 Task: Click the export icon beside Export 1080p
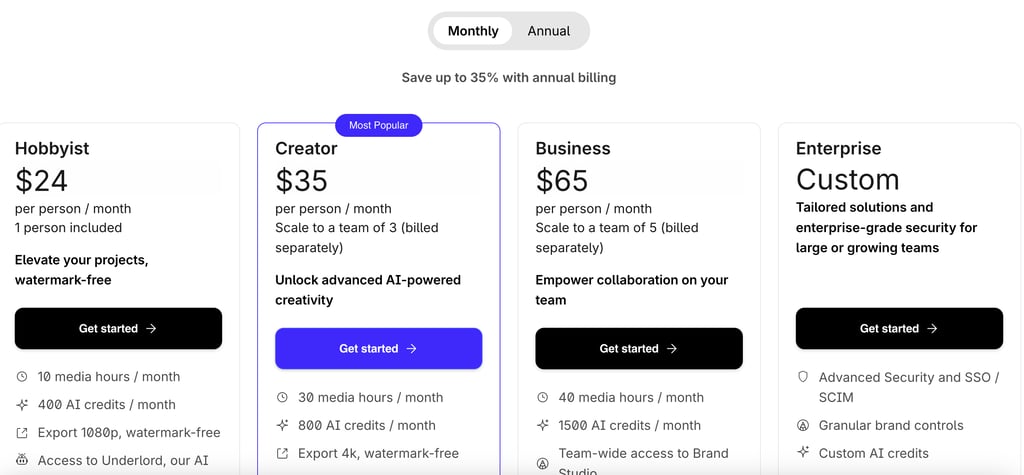click(22, 433)
